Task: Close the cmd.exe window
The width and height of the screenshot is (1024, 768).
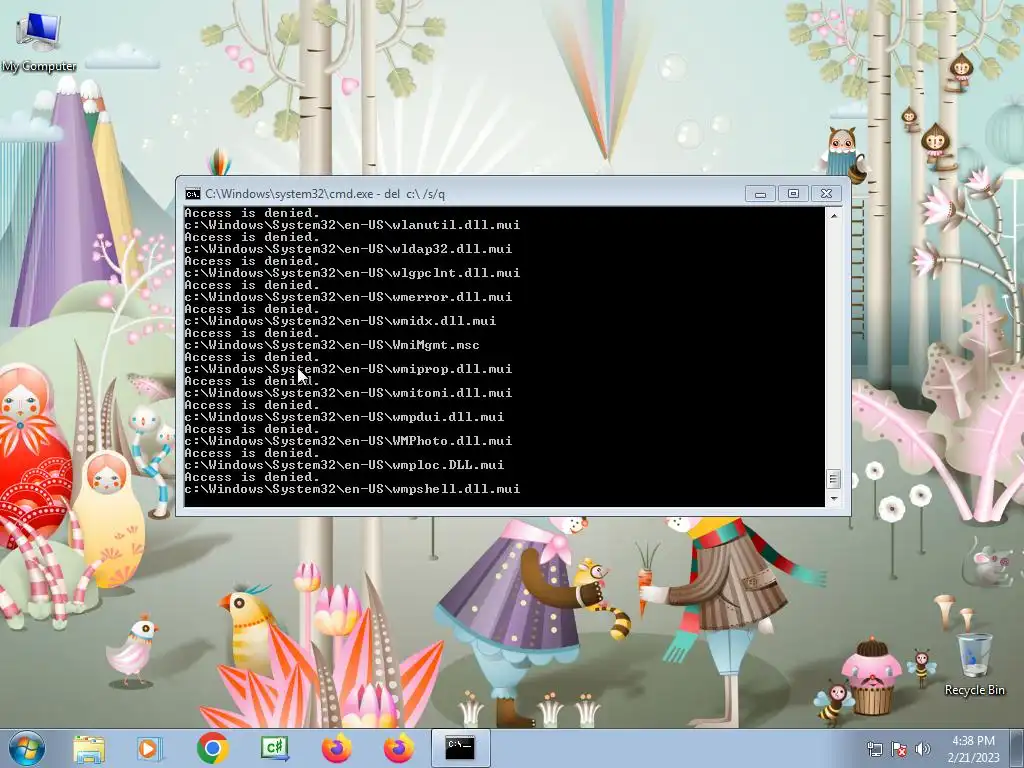Action: pos(826,194)
